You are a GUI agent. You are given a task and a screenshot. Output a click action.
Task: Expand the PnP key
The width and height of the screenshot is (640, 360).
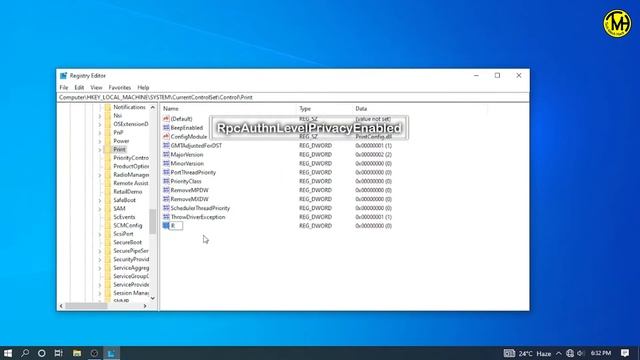point(100,133)
